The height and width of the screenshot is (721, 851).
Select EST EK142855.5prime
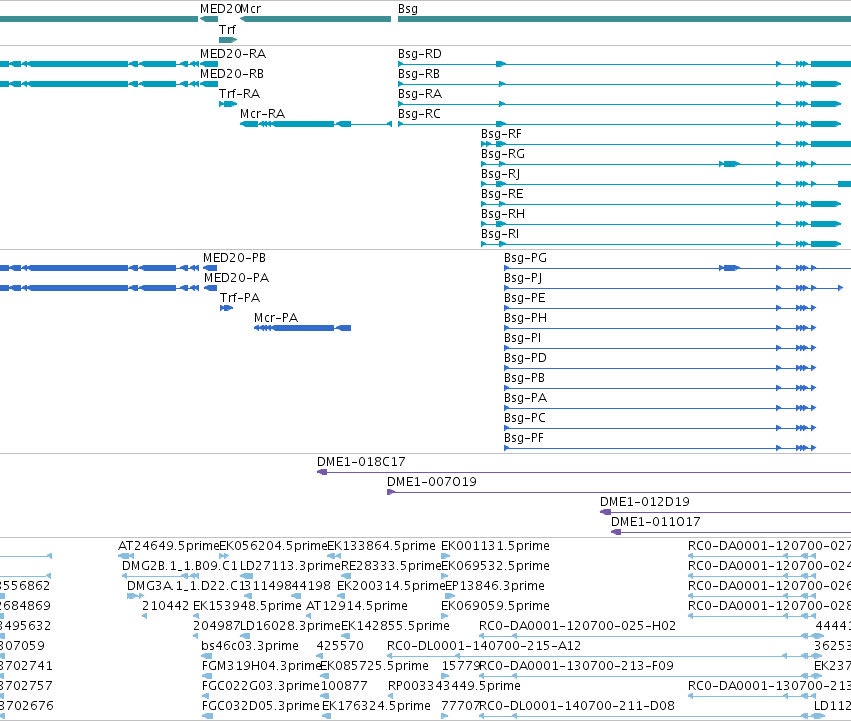[395, 627]
